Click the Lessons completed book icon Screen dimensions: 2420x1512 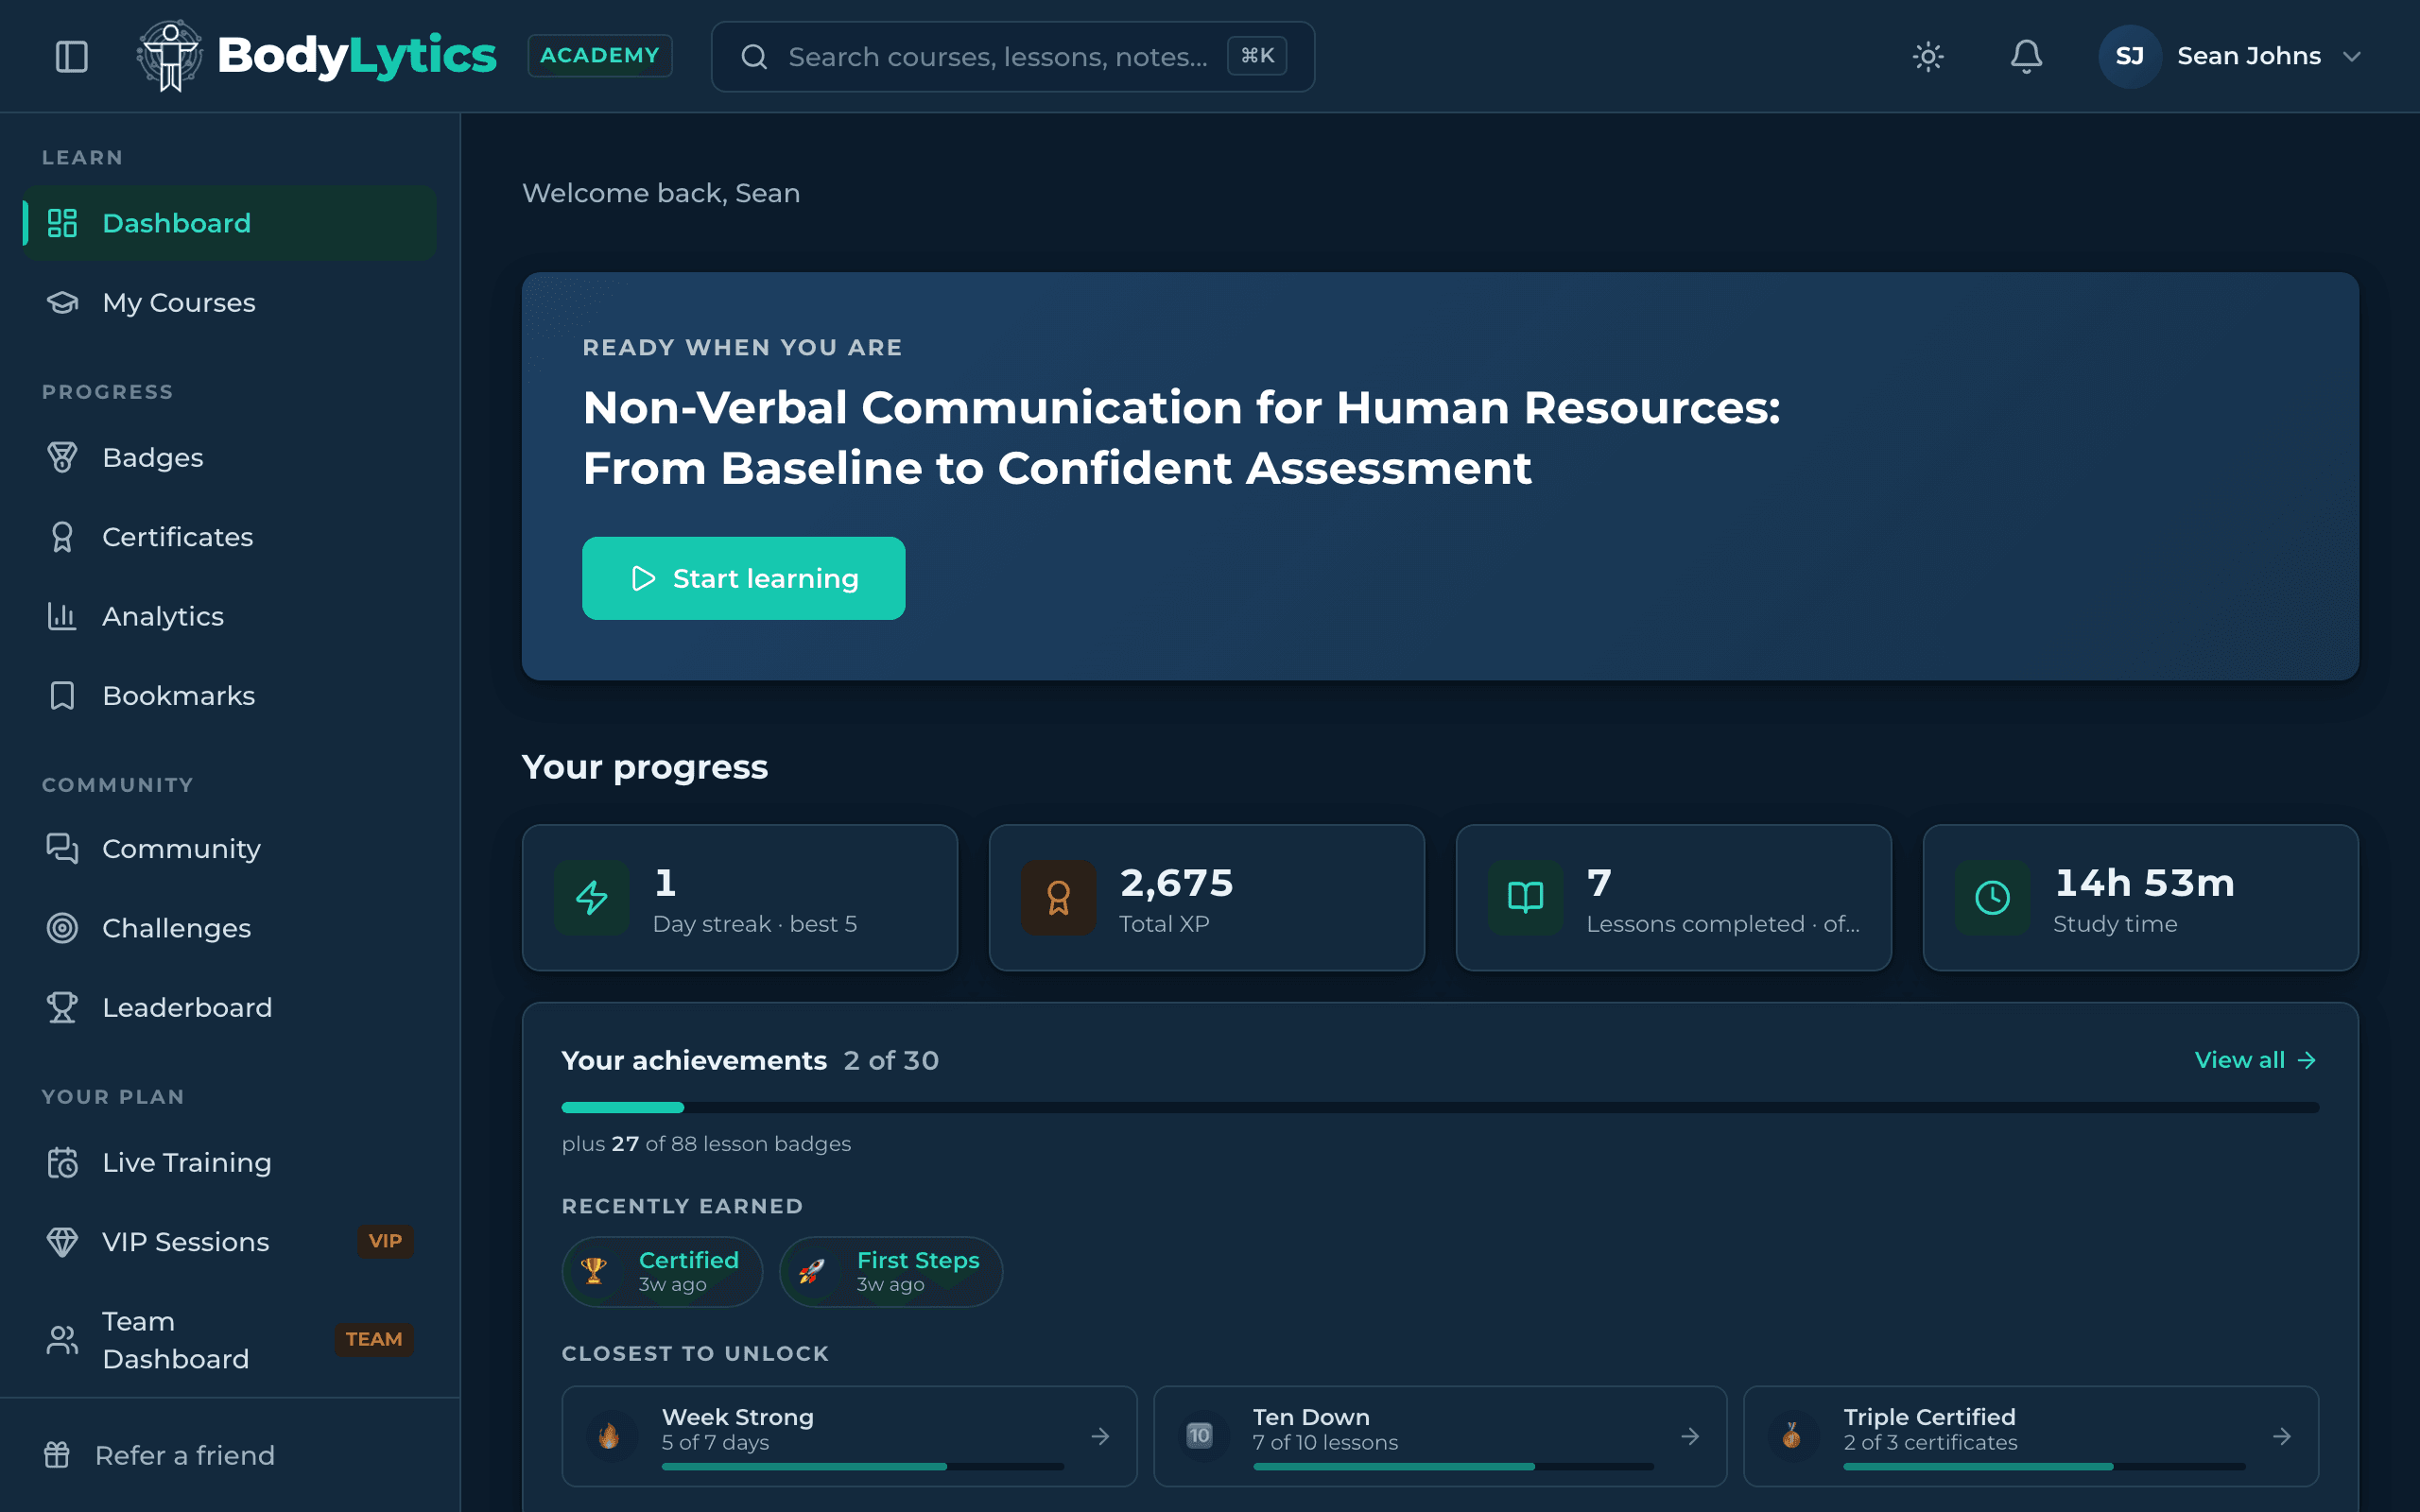point(1525,897)
